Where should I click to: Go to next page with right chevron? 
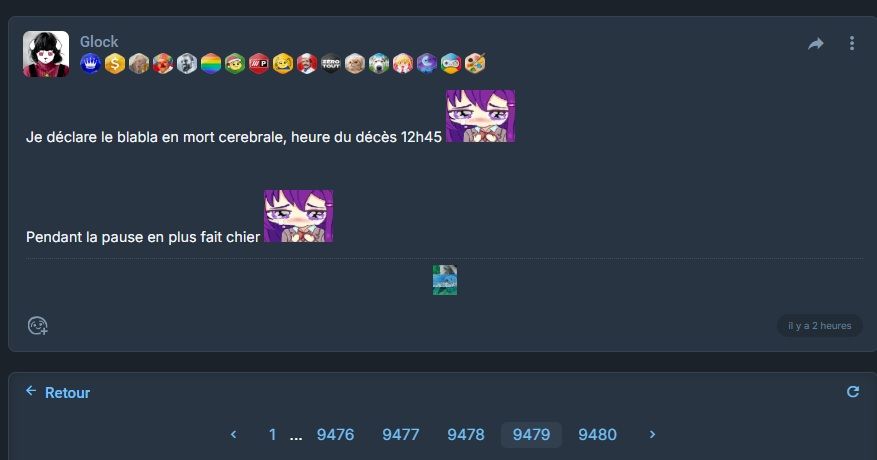[652, 434]
